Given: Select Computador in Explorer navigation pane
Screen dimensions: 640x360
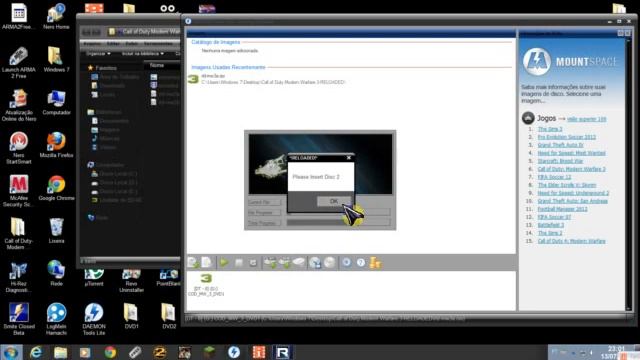Looking at the screenshot, I should point(106,165).
